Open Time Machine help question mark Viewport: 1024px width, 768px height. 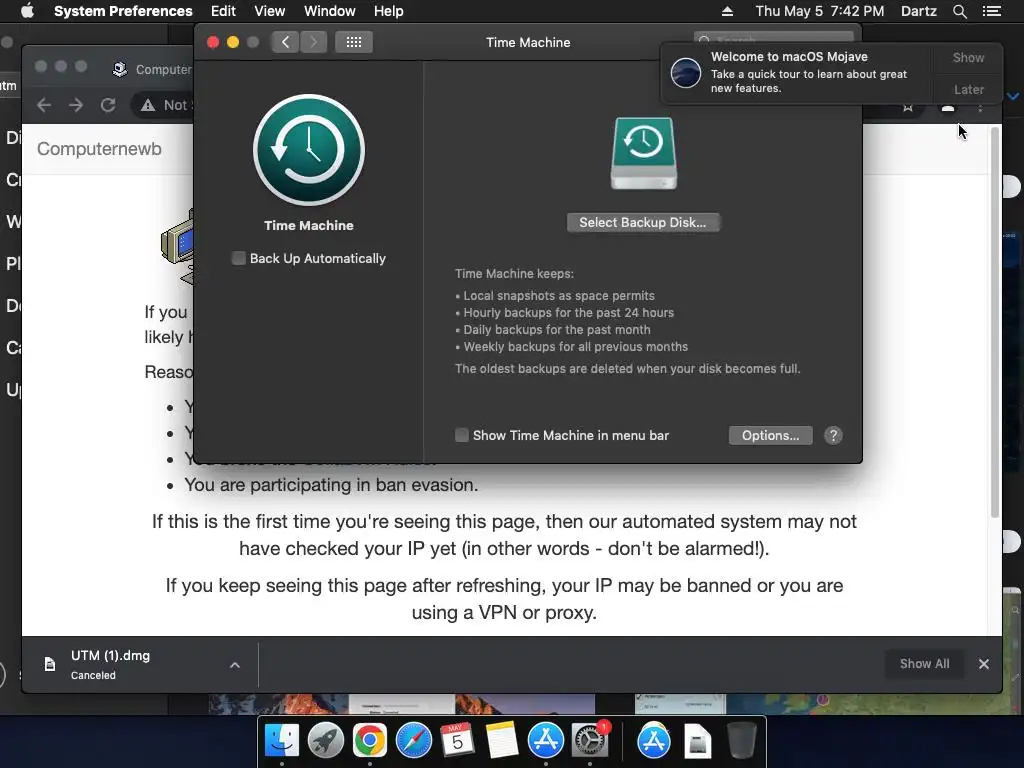833,436
